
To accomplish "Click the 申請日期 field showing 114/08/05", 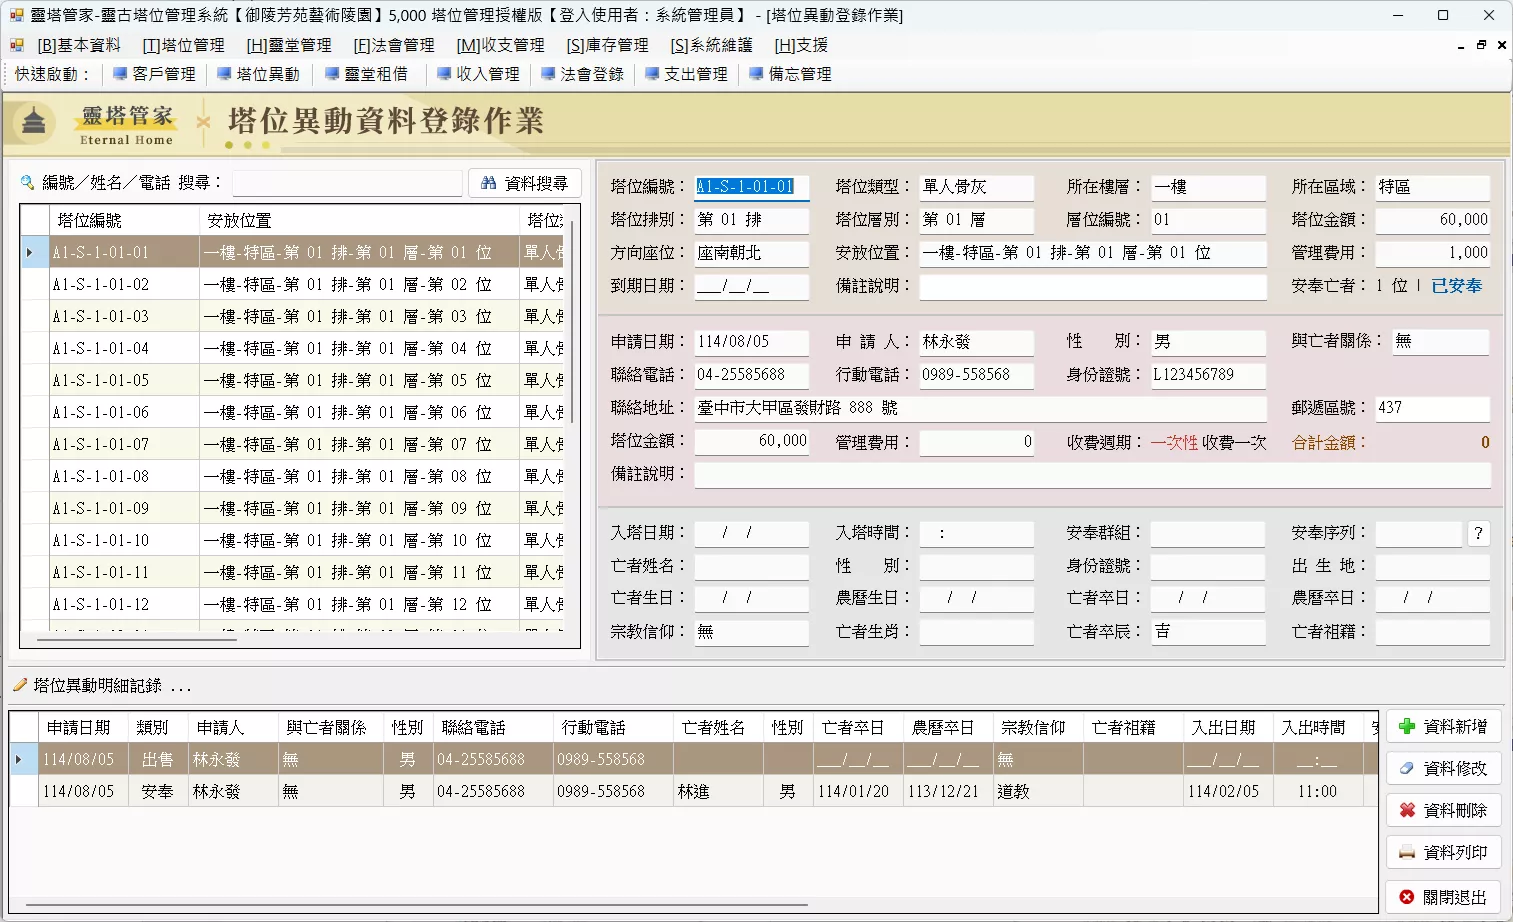I will pos(751,342).
